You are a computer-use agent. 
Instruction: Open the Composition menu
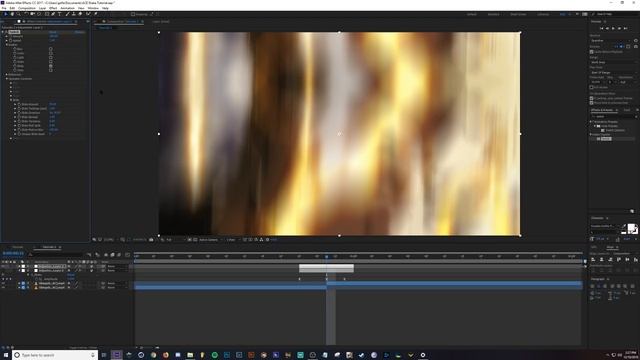coord(27,8)
